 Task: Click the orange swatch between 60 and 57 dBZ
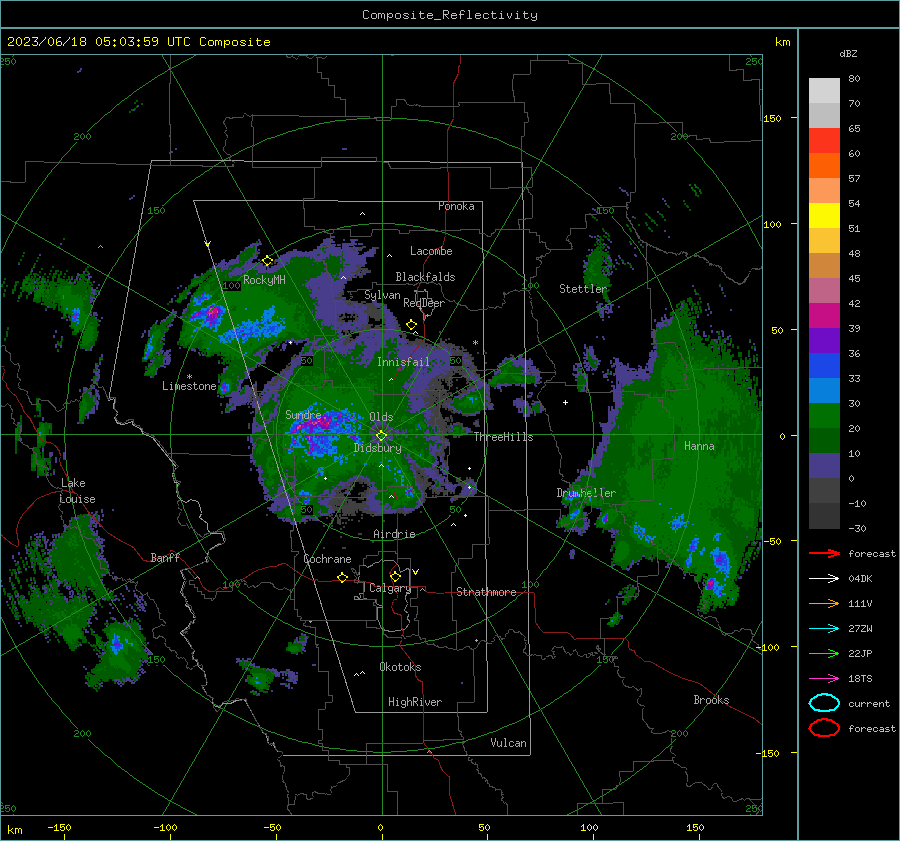(x=824, y=166)
